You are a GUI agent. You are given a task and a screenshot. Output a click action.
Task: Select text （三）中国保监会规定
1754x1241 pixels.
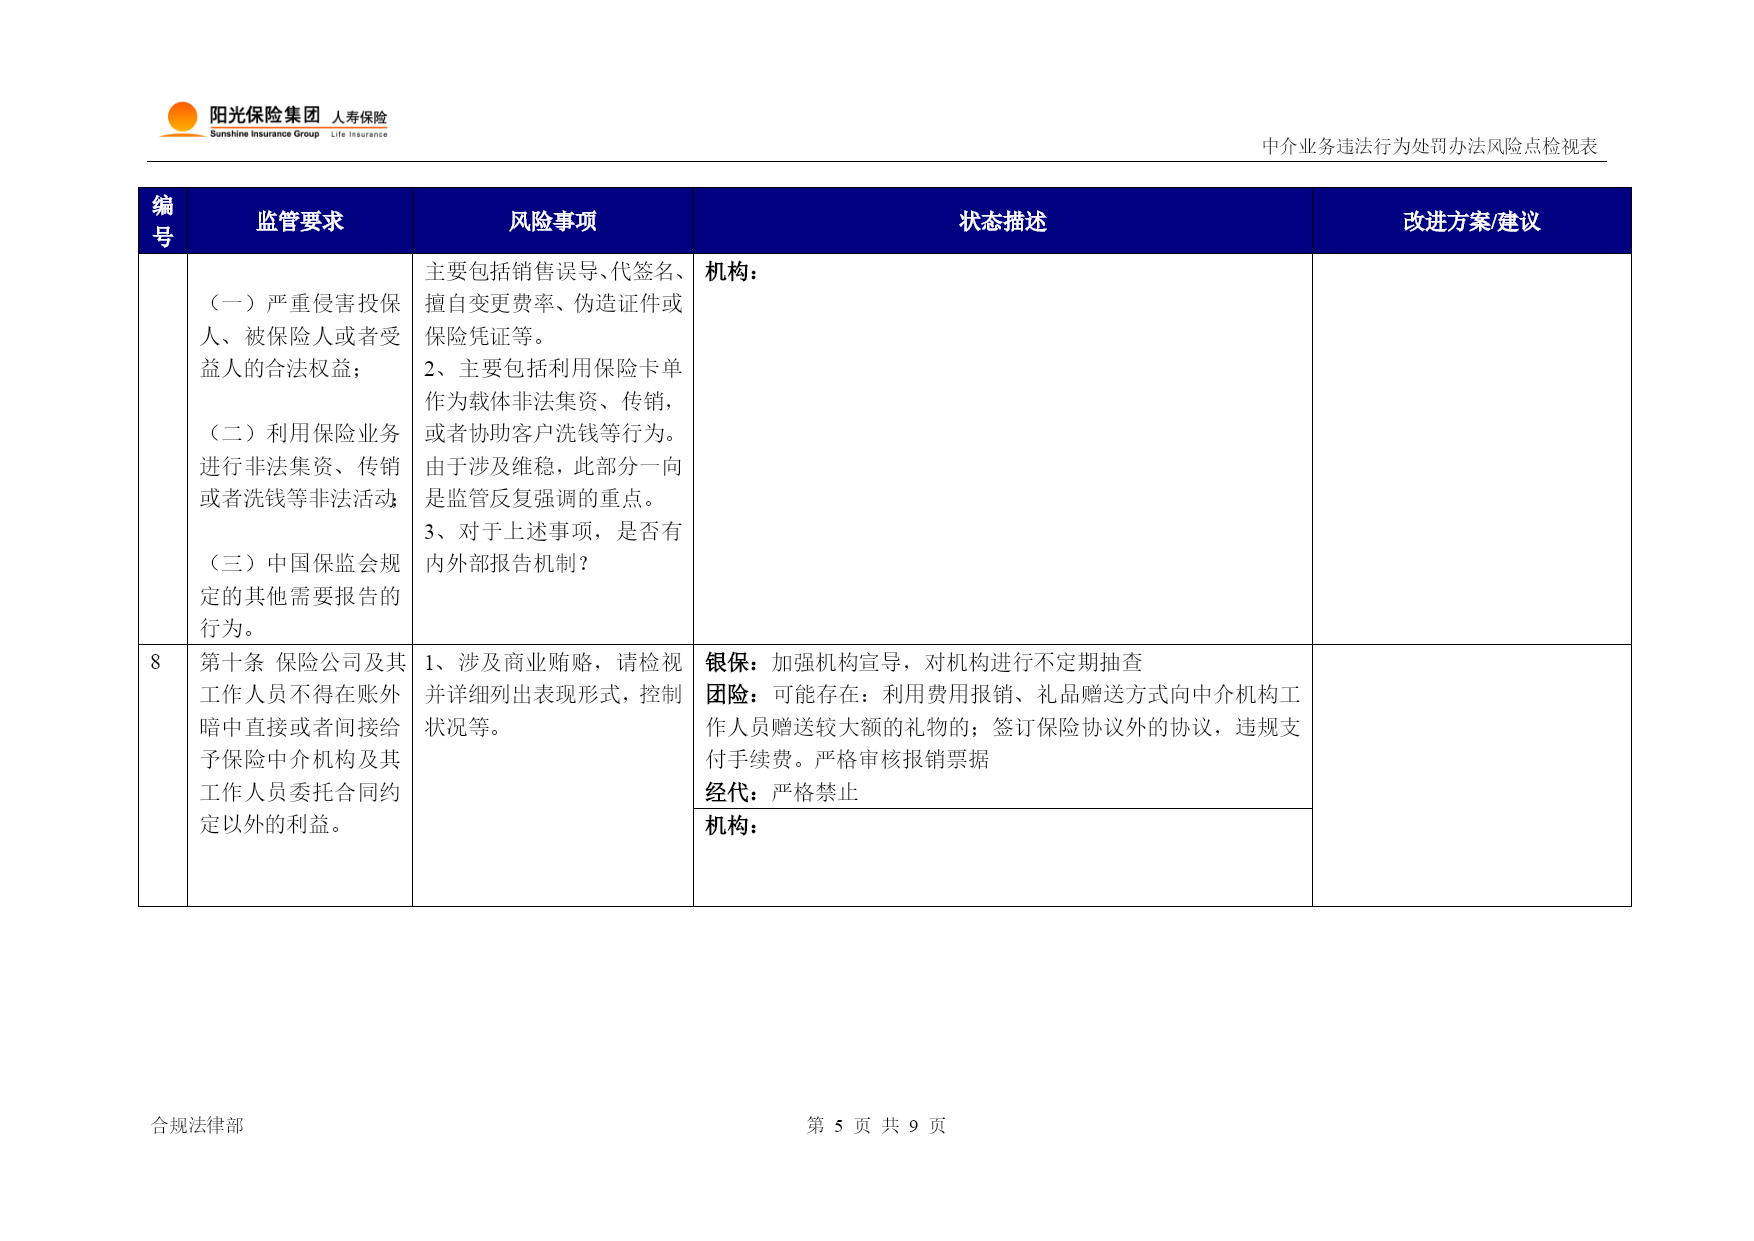(x=300, y=563)
